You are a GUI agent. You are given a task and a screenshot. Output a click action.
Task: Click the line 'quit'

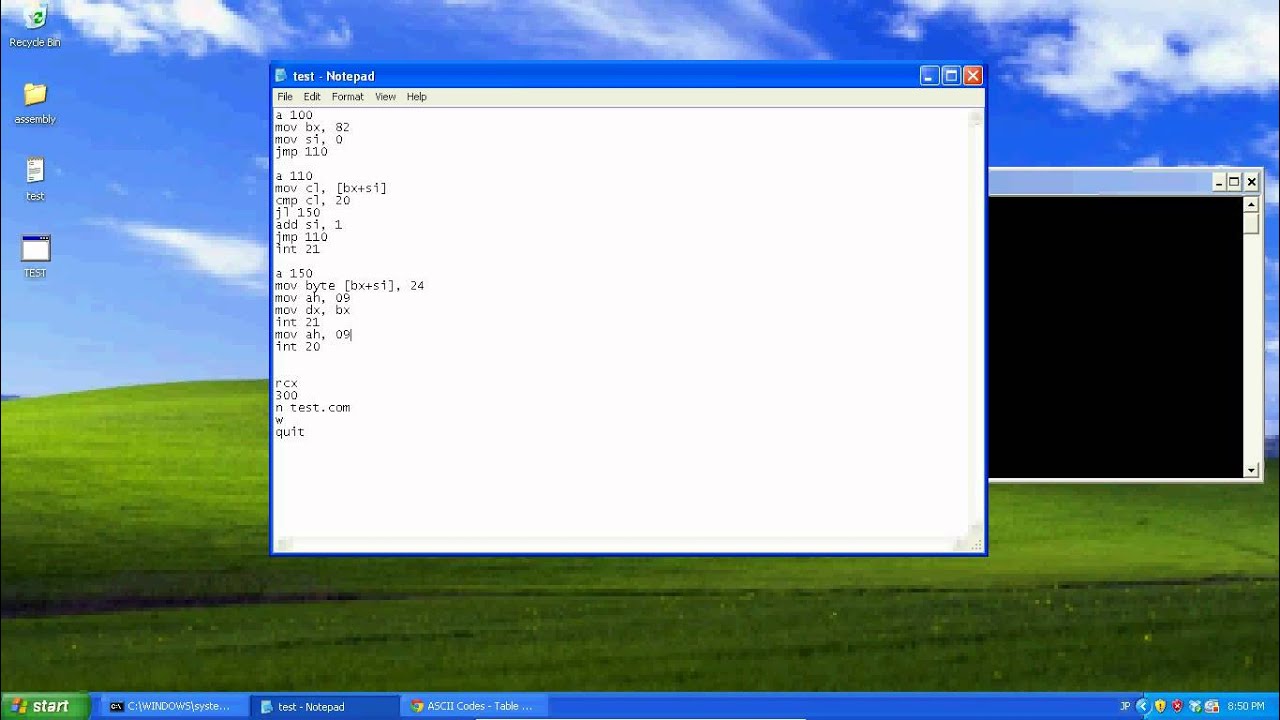290,432
